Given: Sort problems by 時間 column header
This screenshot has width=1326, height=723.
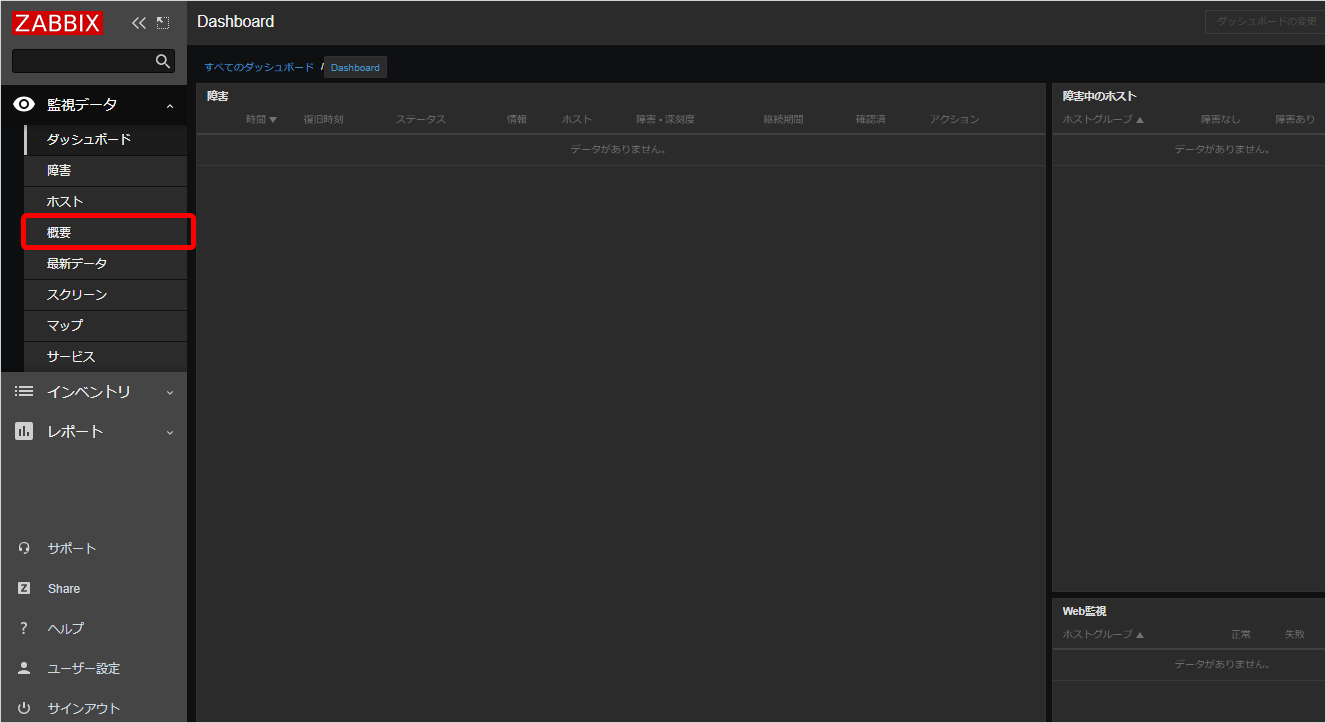Looking at the screenshot, I should tap(261, 119).
